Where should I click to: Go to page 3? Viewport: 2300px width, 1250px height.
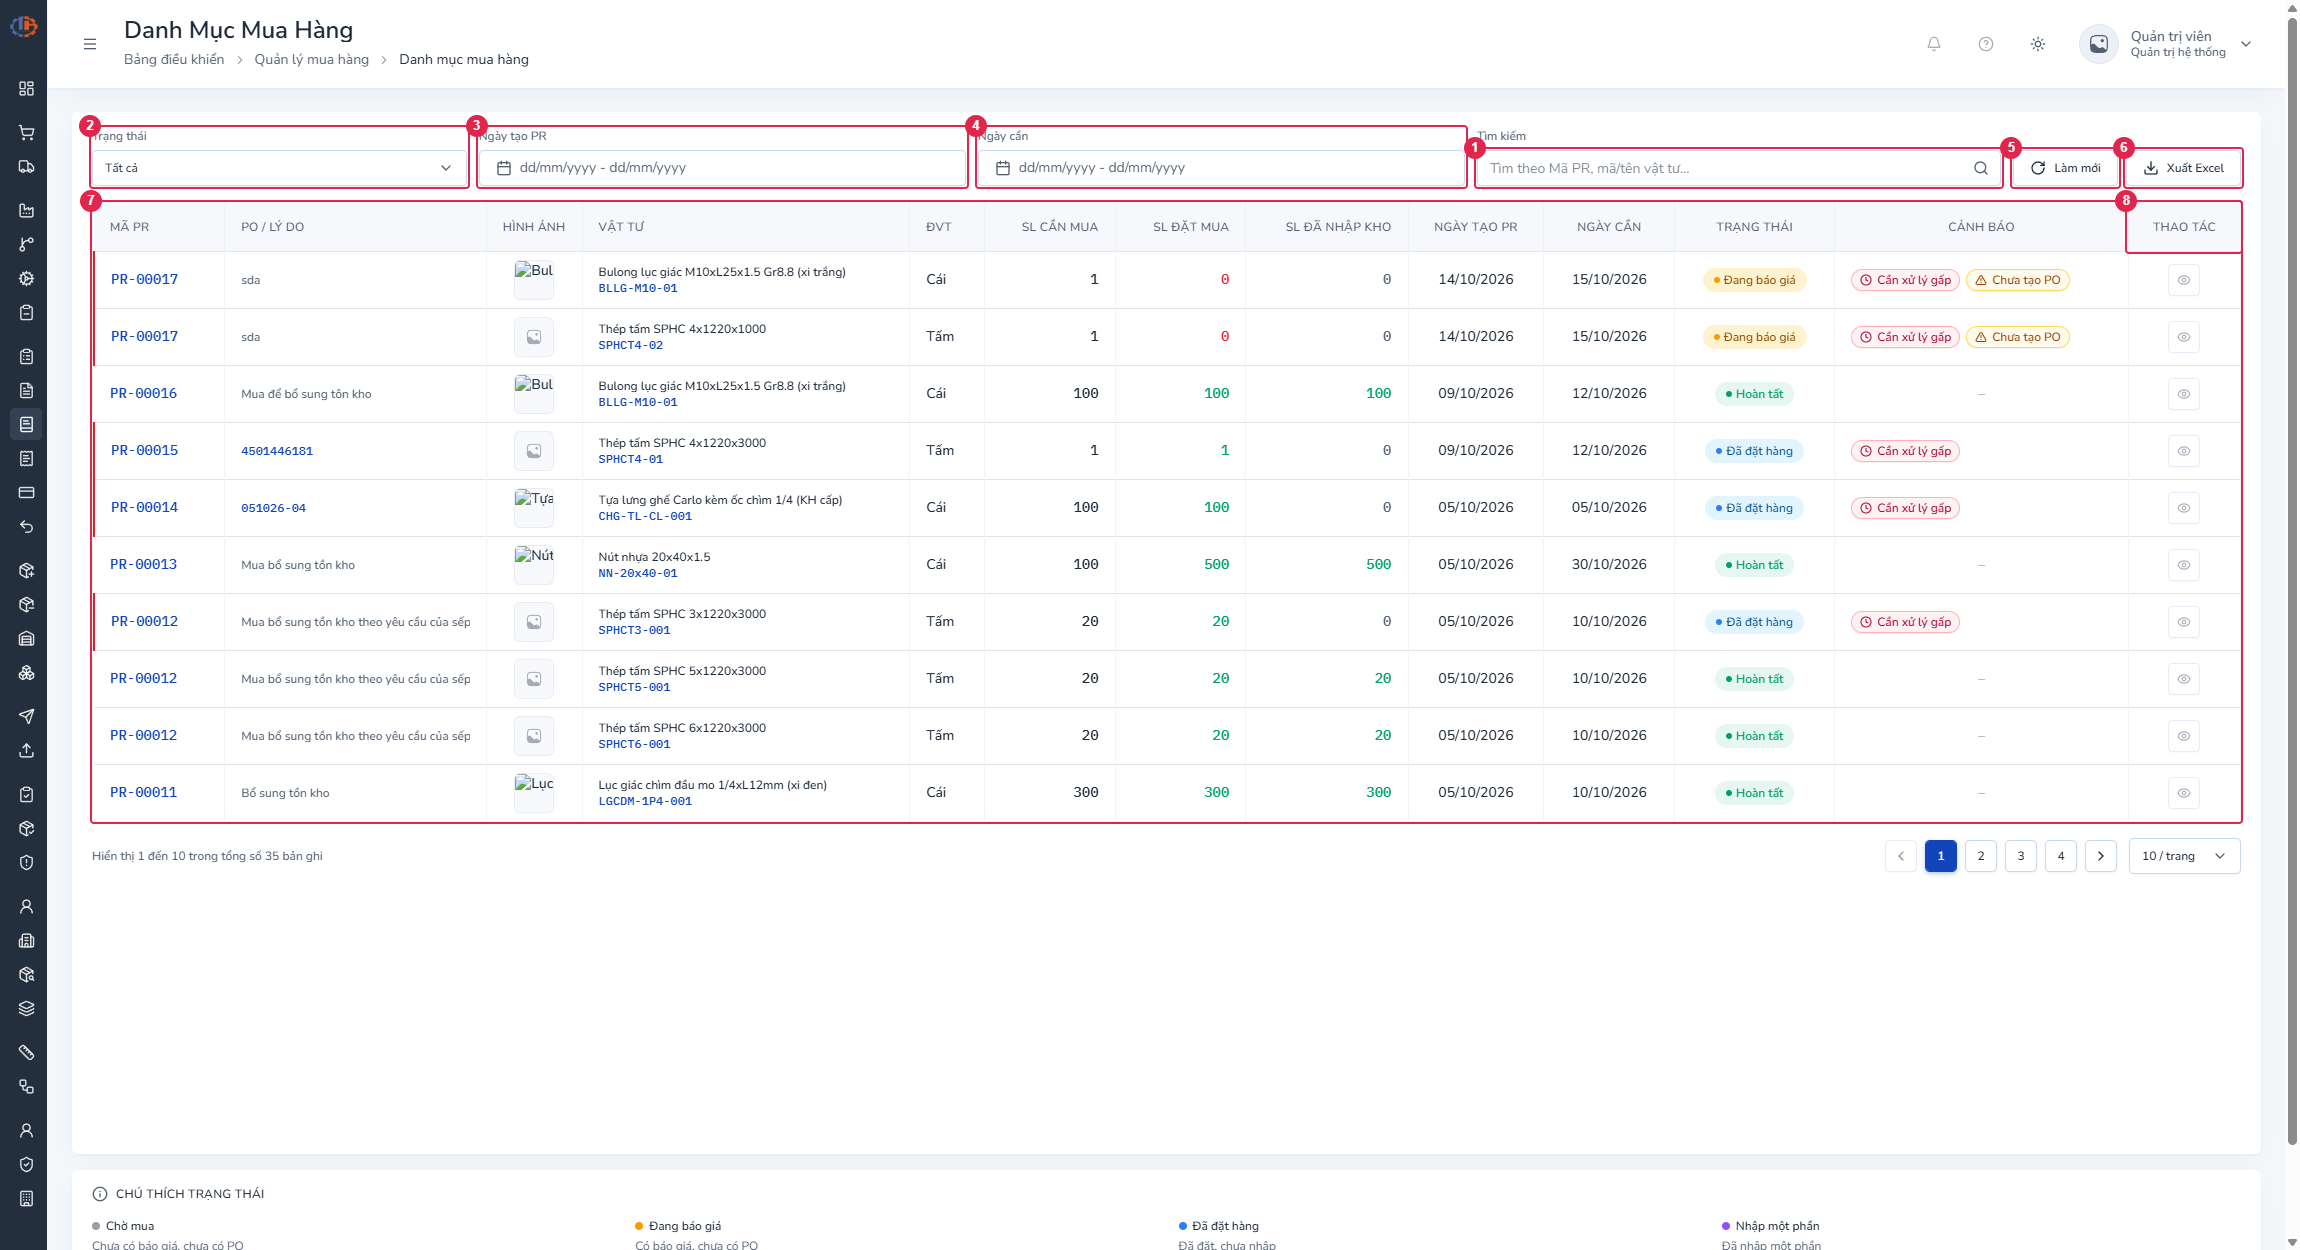2021,856
